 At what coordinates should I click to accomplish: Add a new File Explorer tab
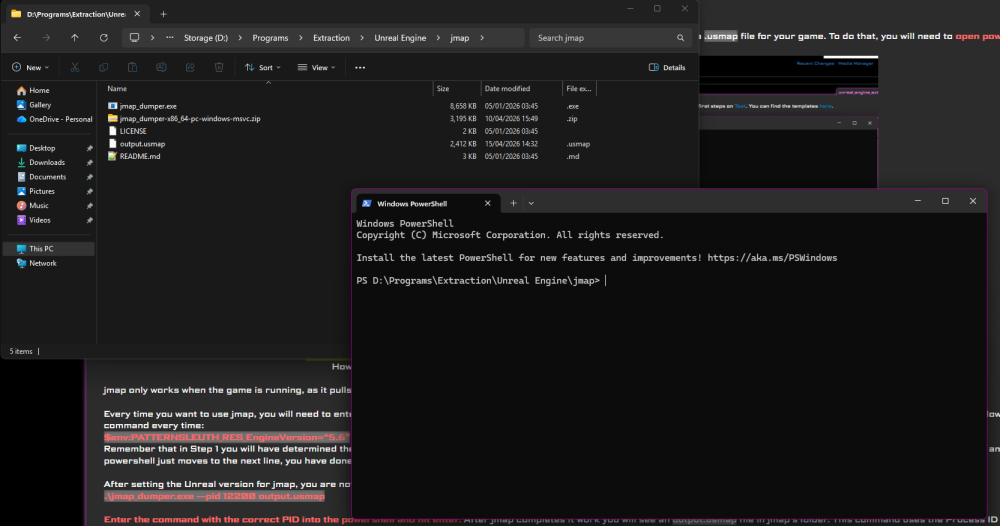(164, 14)
